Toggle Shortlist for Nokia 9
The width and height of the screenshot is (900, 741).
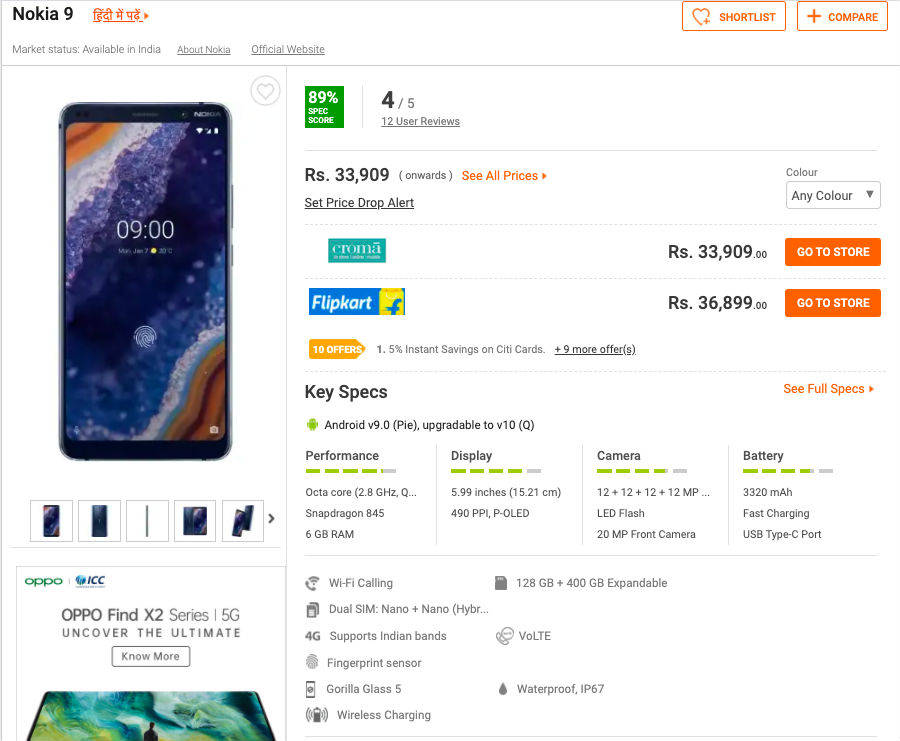click(x=734, y=17)
